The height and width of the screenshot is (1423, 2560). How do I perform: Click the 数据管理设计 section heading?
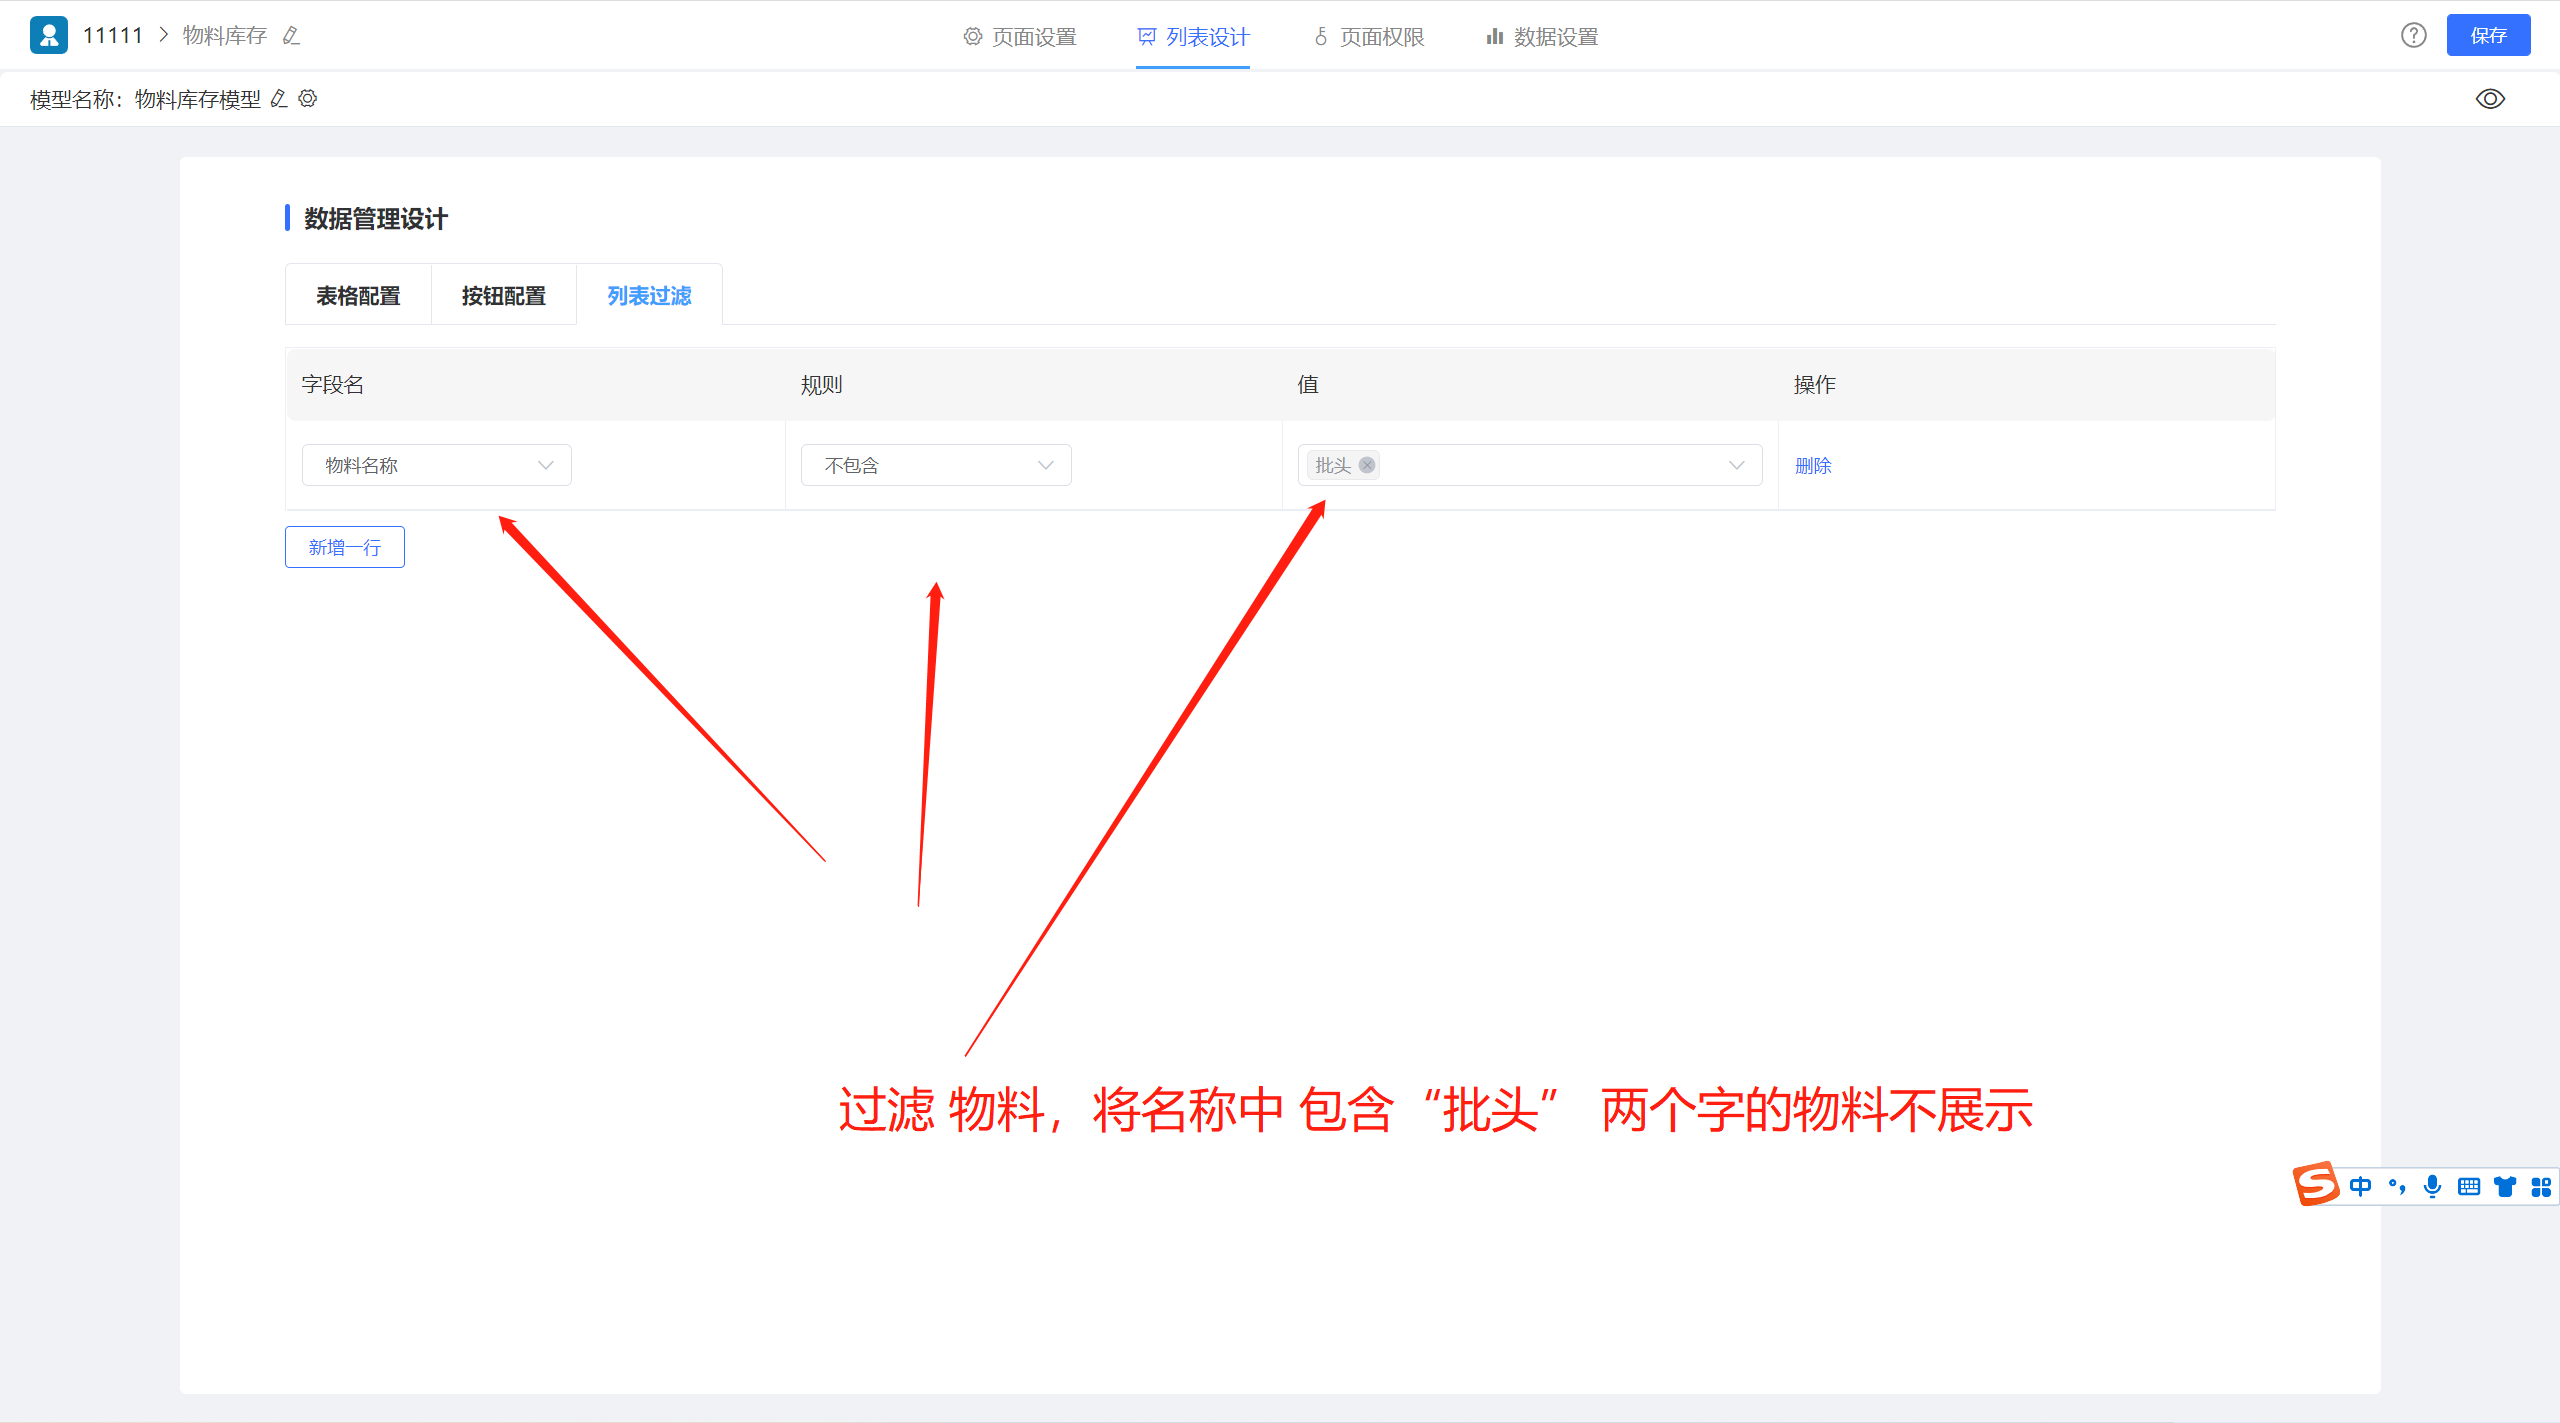pyautogui.click(x=376, y=218)
